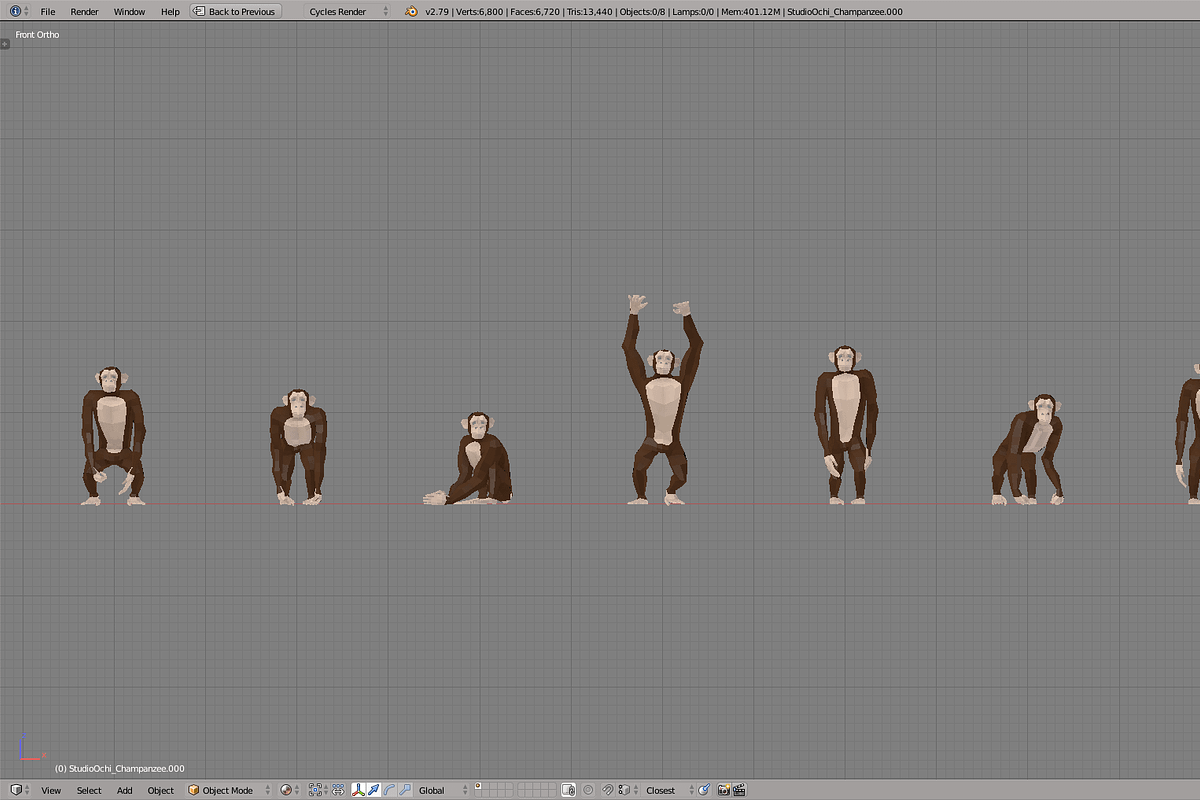
Task: Click the Back to Previous button
Action: (235, 11)
